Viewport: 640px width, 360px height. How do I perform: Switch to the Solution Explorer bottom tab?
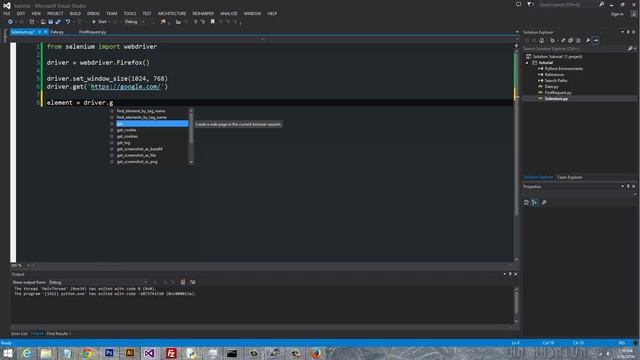click(538, 177)
